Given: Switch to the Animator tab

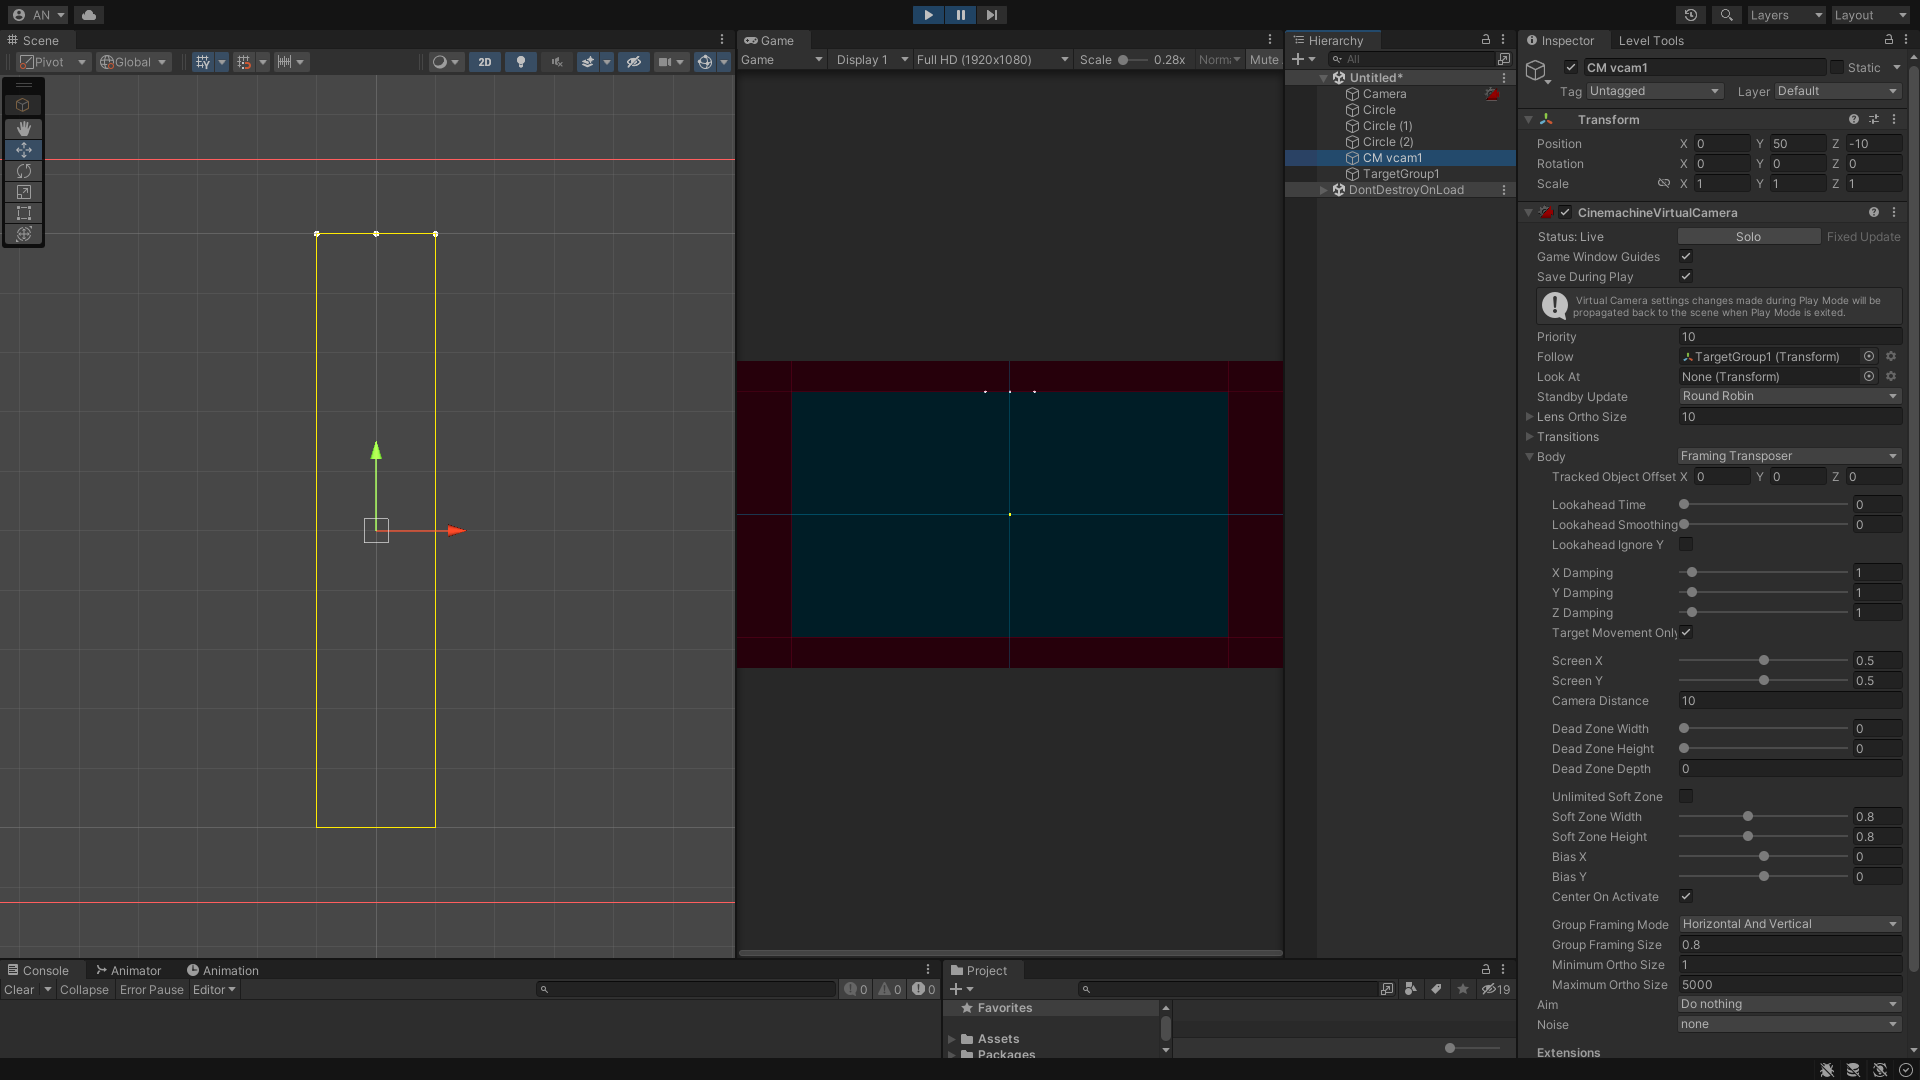Looking at the screenshot, I should (x=128, y=970).
